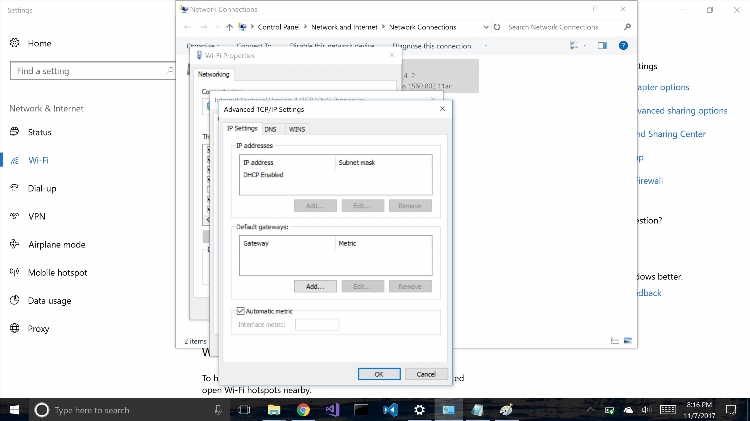Screen dimensions: 750x421
Task: Open the touch keyboard tray icon
Action: tap(668, 410)
